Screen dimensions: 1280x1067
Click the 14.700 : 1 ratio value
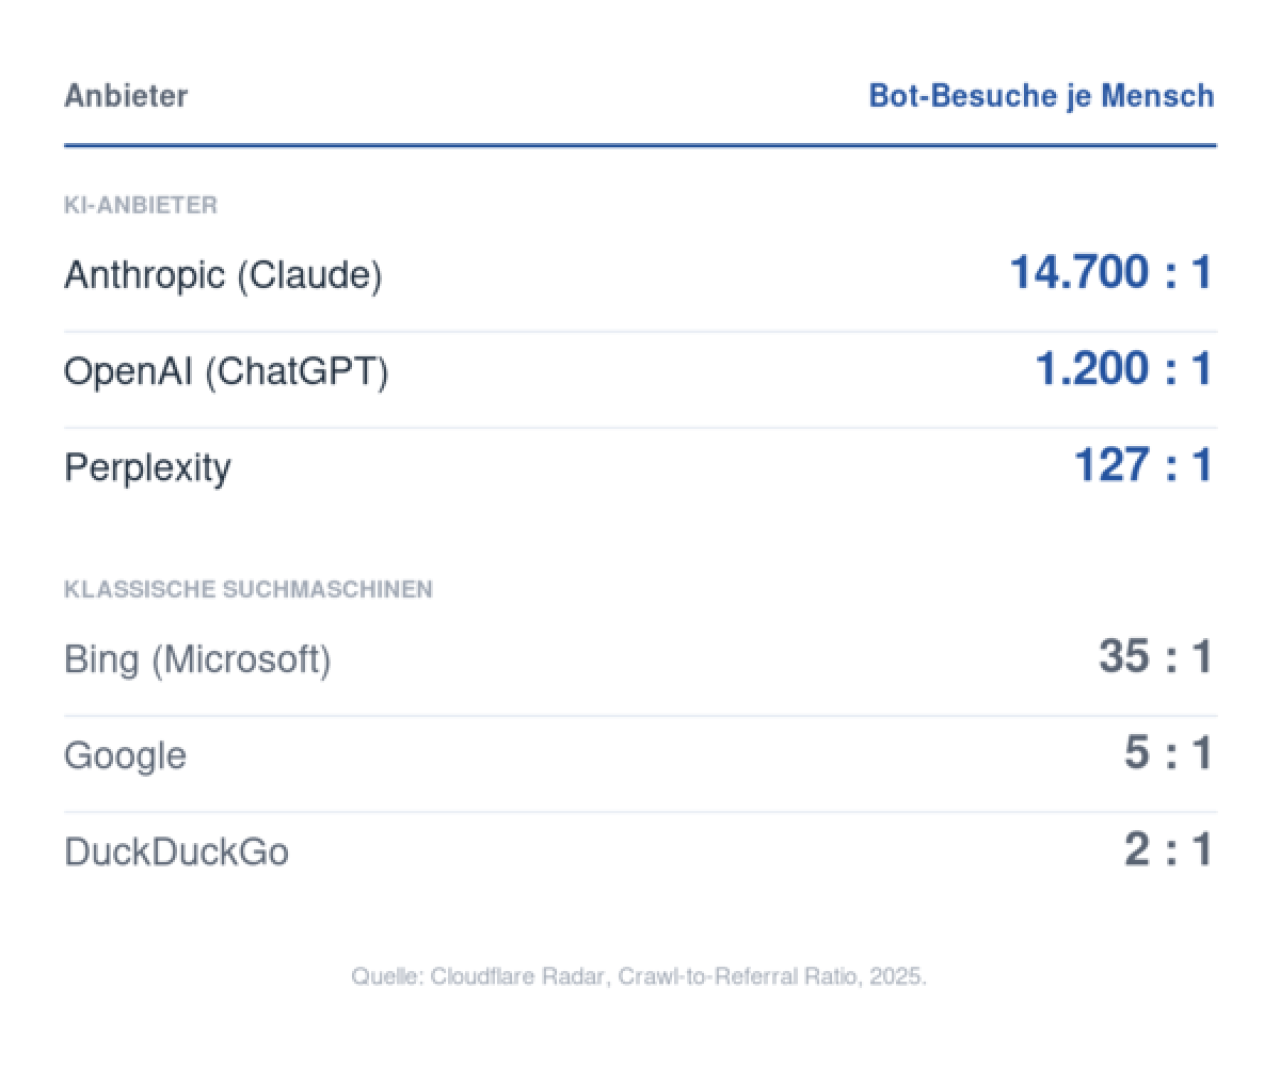(x=1111, y=272)
